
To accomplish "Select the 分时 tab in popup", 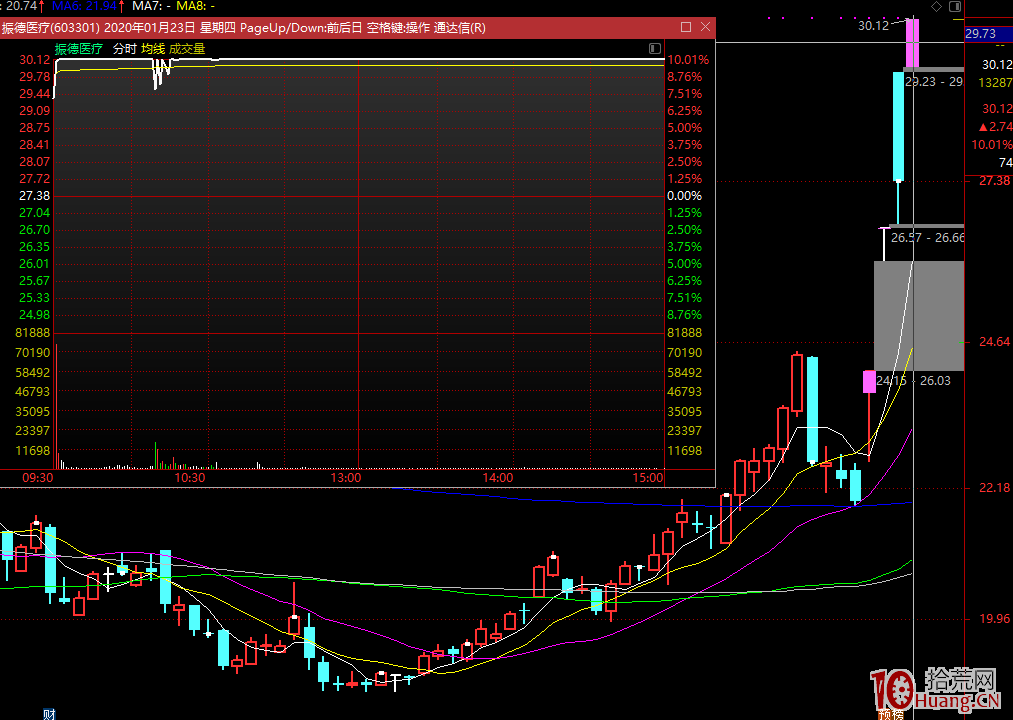I will pyautogui.click(x=125, y=48).
